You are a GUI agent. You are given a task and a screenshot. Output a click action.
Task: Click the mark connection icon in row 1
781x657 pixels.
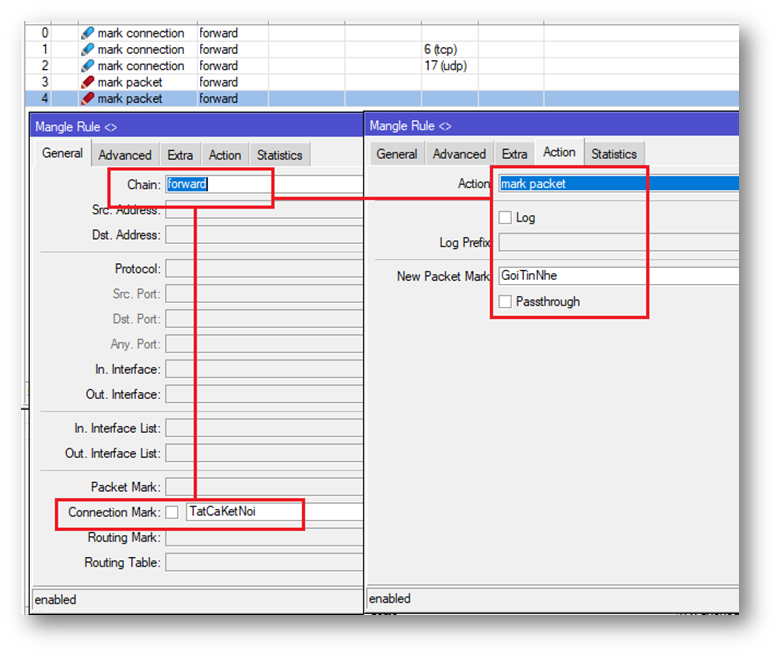click(x=88, y=50)
